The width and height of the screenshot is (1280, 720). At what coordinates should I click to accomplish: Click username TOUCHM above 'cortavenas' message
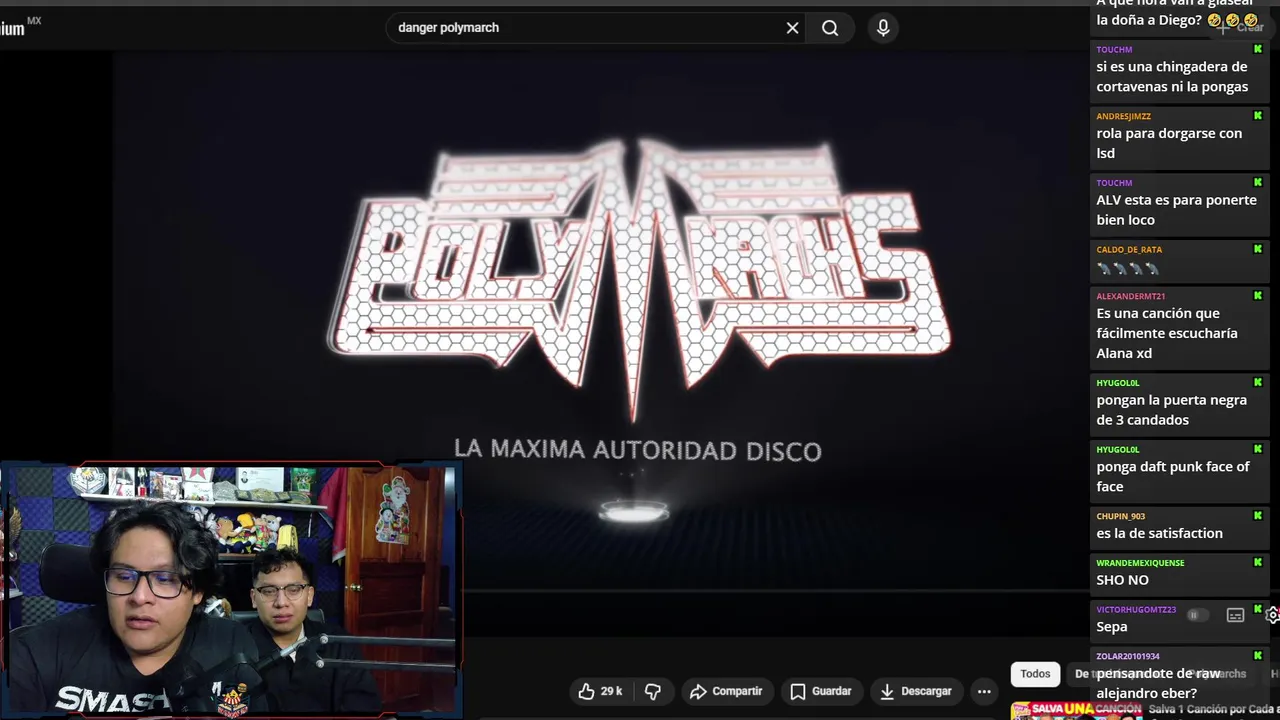pyautogui.click(x=1114, y=49)
